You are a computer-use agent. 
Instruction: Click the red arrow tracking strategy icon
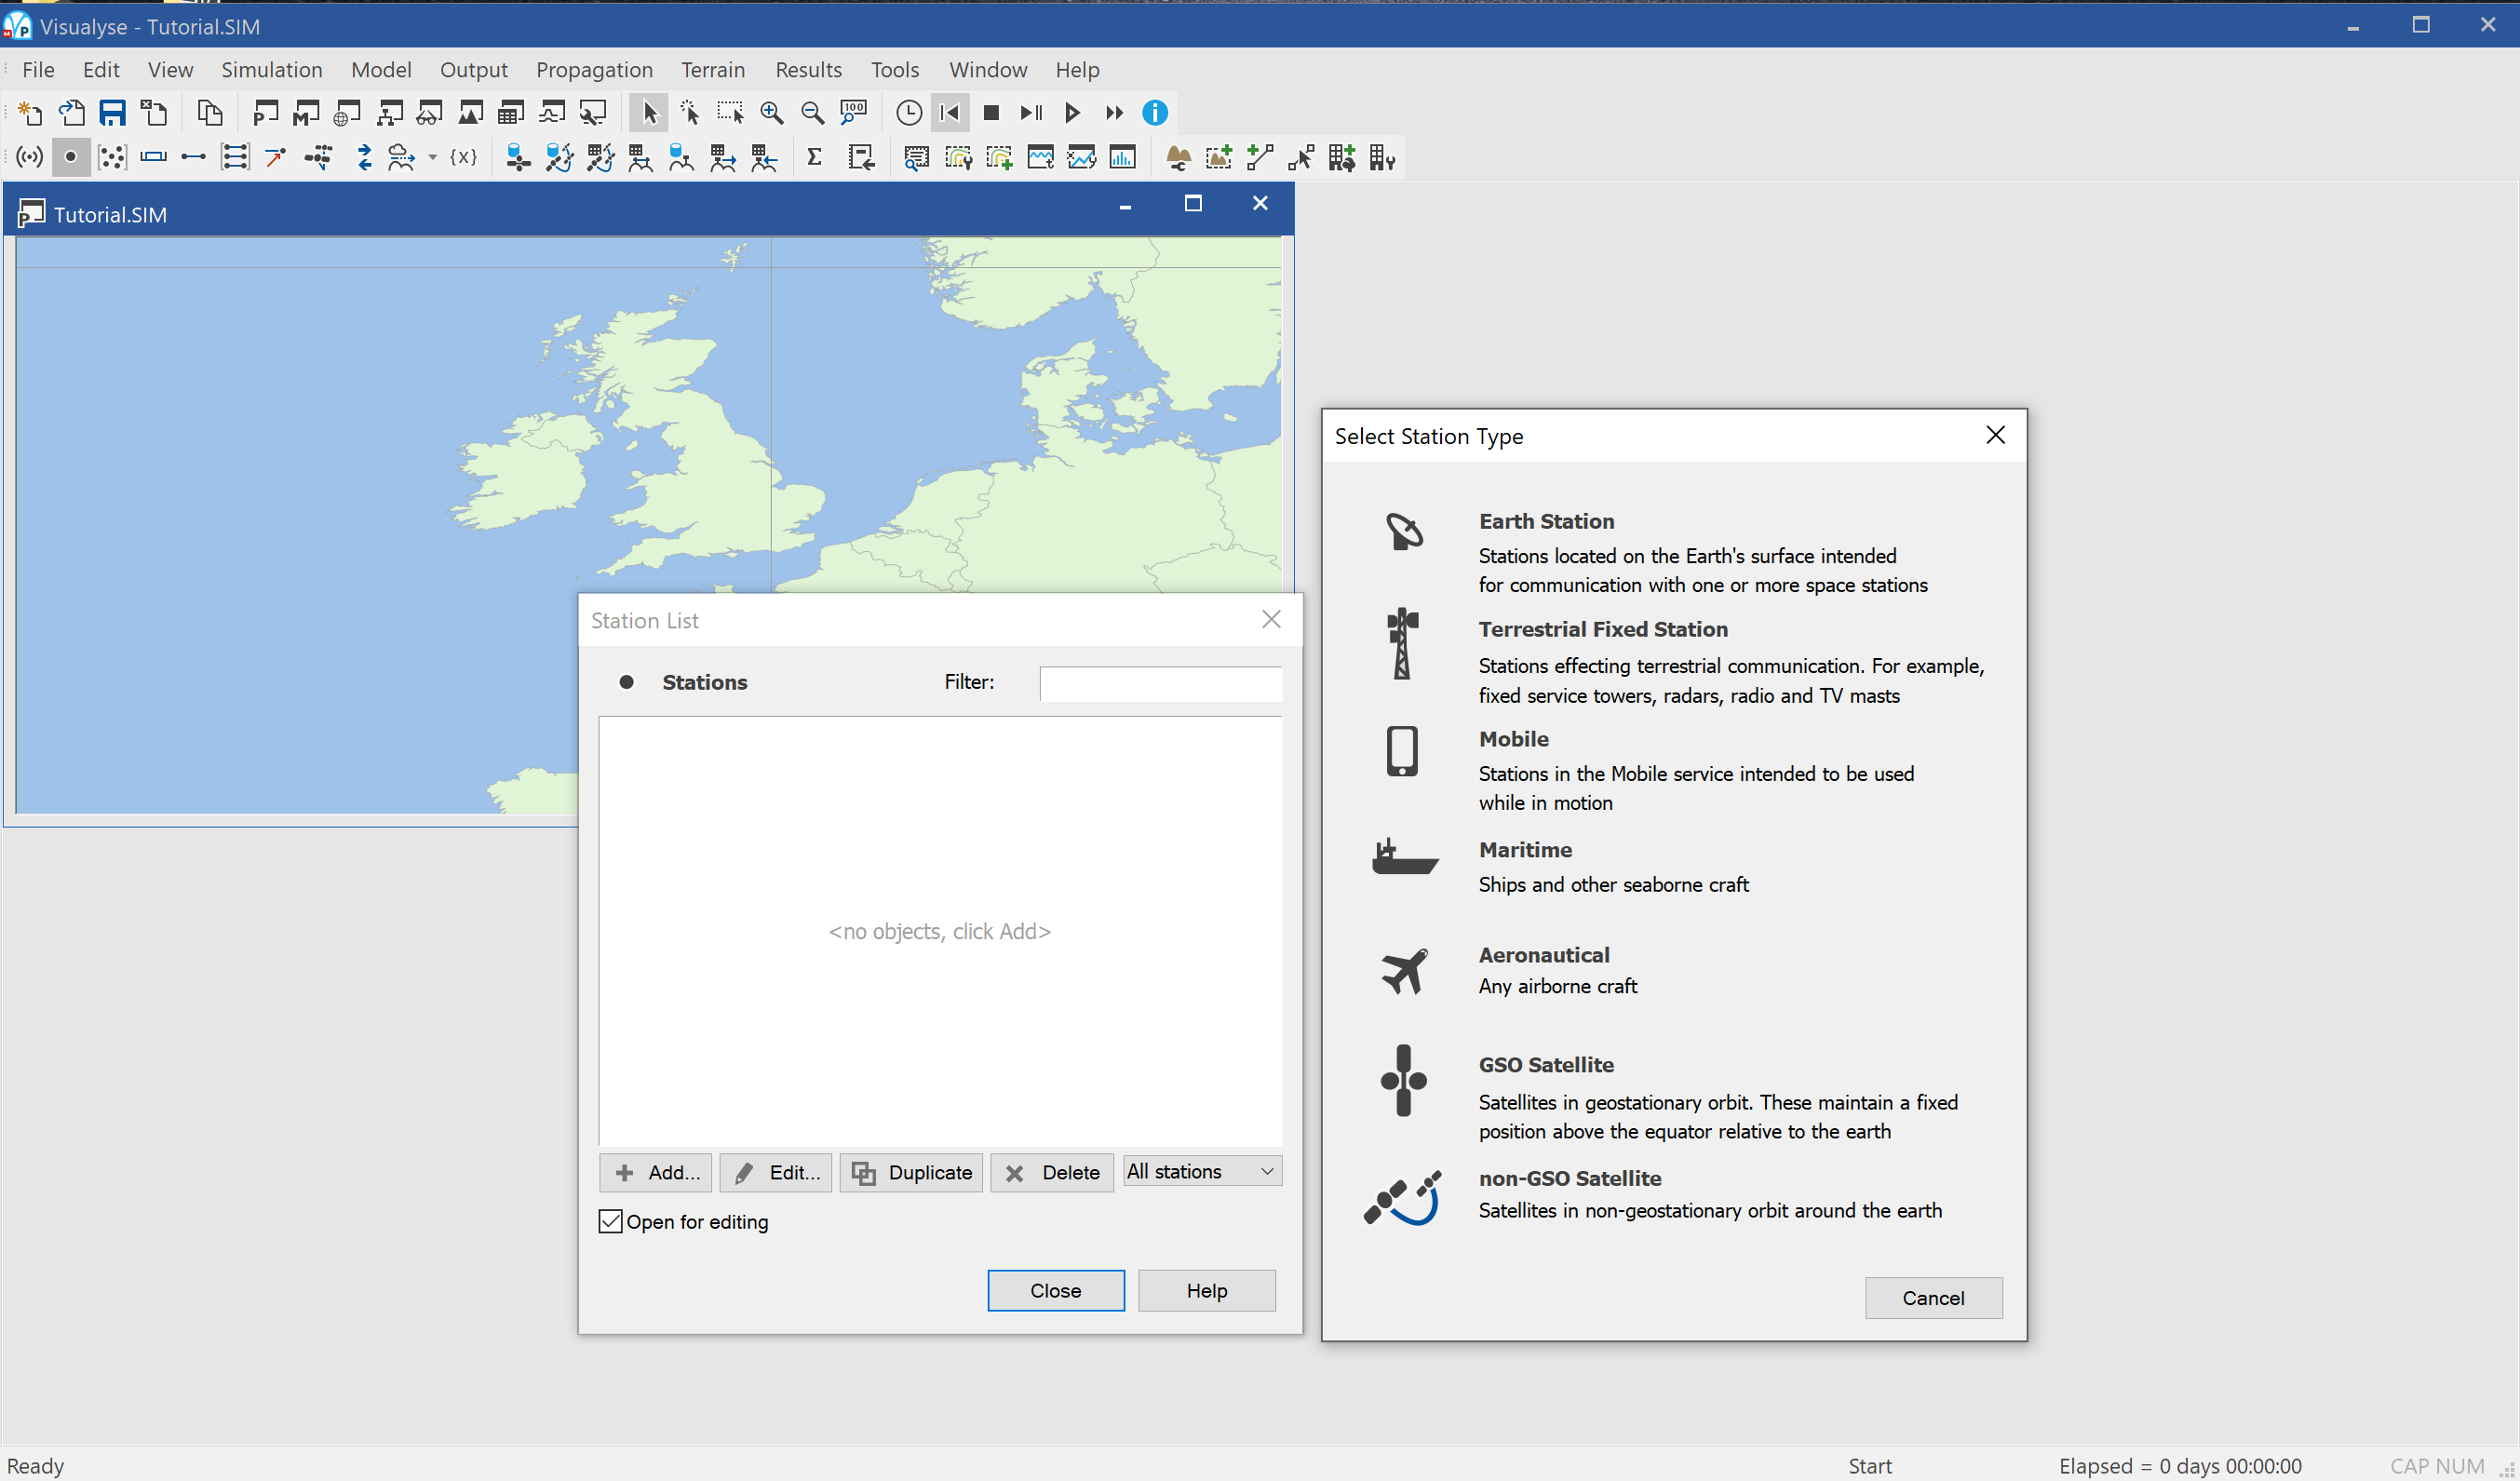pyautogui.click(x=275, y=157)
